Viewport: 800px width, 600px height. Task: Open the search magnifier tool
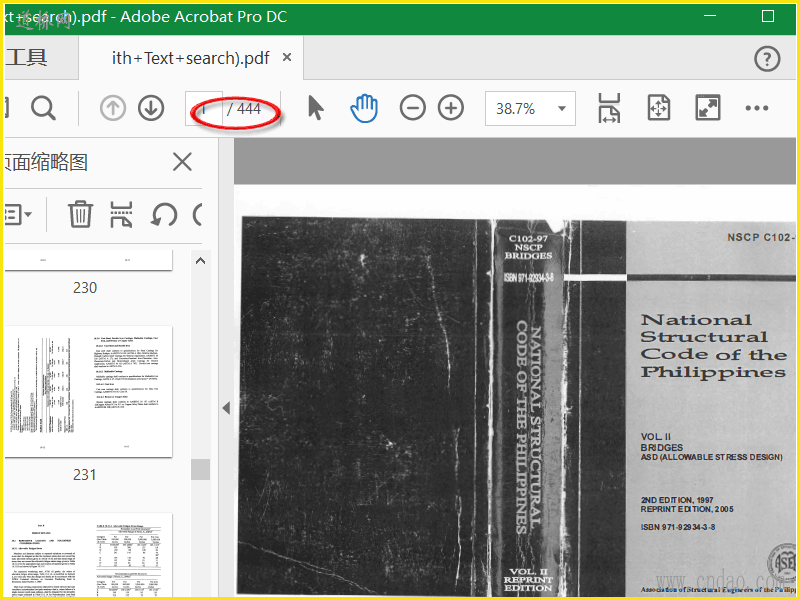pyautogui.click(x=43, y=108)
